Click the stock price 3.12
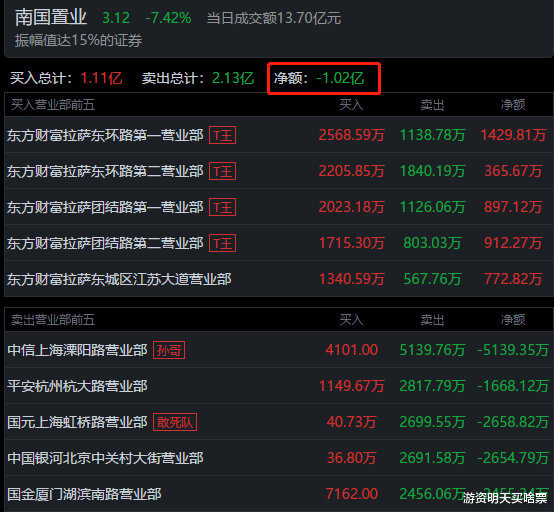This screenshot has width=554, height=512. [116, 18]
